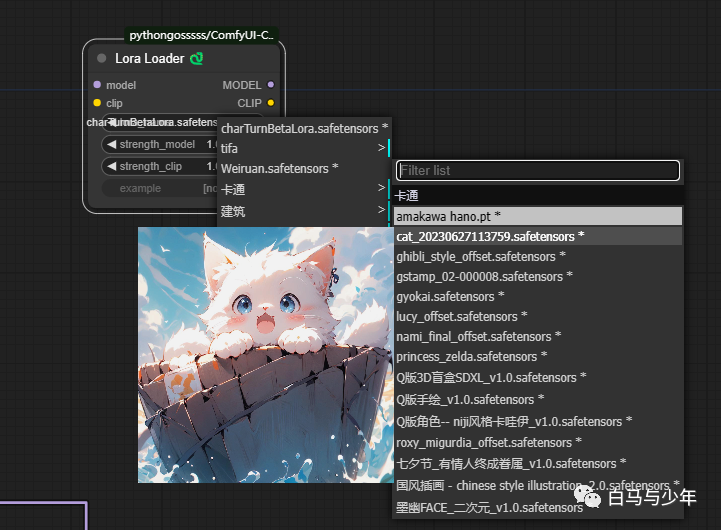Screen dimensions: 721x530
Task: Click the purple MODEL output socket
Action: coord(271,85)
